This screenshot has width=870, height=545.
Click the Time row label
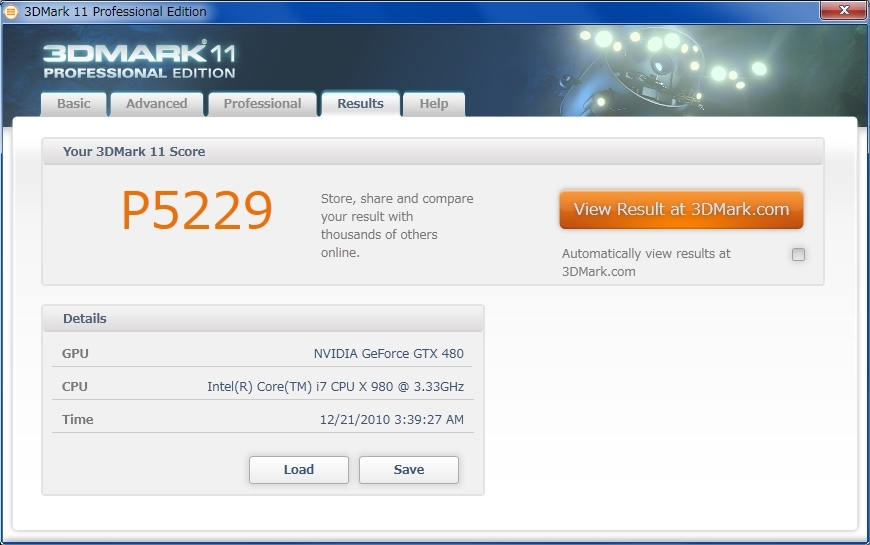[78, 420]
